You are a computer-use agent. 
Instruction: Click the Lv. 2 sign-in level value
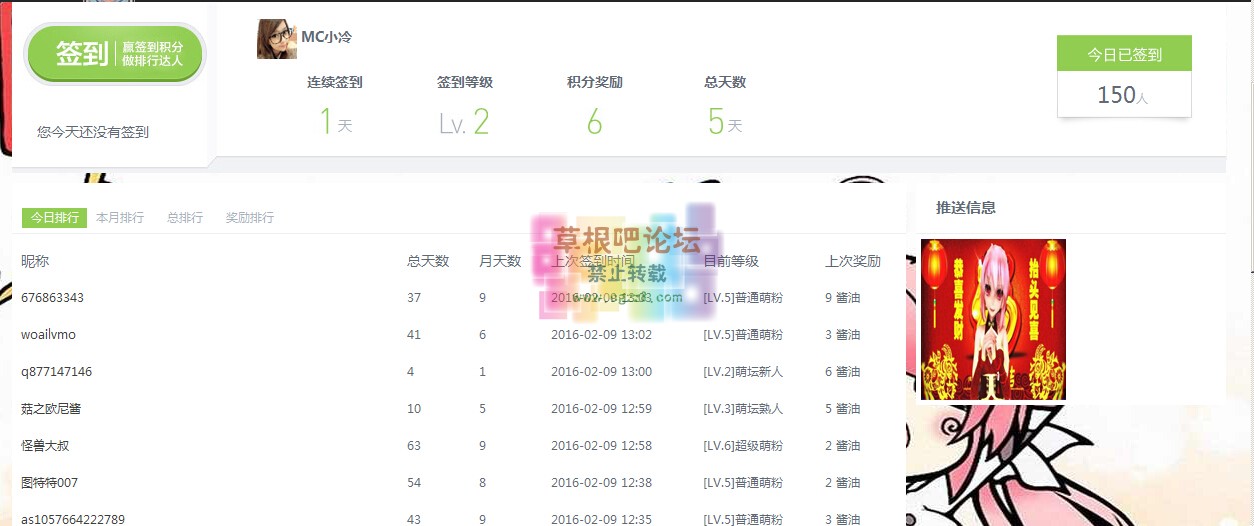pyautogui.click(x=464, y=122)
